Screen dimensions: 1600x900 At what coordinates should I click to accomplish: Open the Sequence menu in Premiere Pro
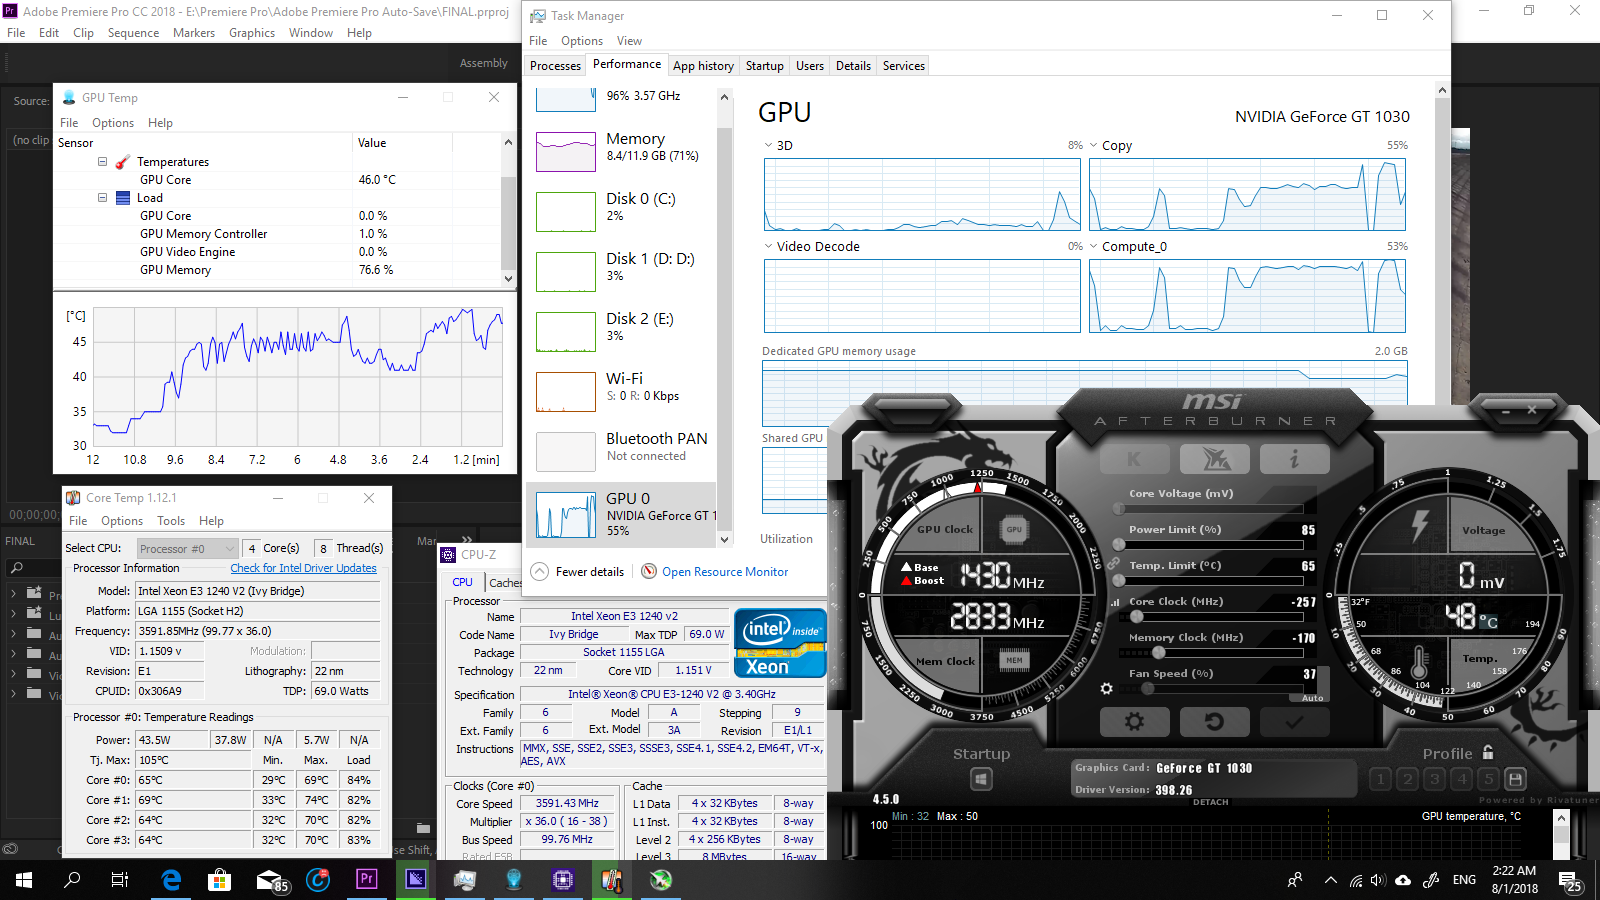coord(134,33)
